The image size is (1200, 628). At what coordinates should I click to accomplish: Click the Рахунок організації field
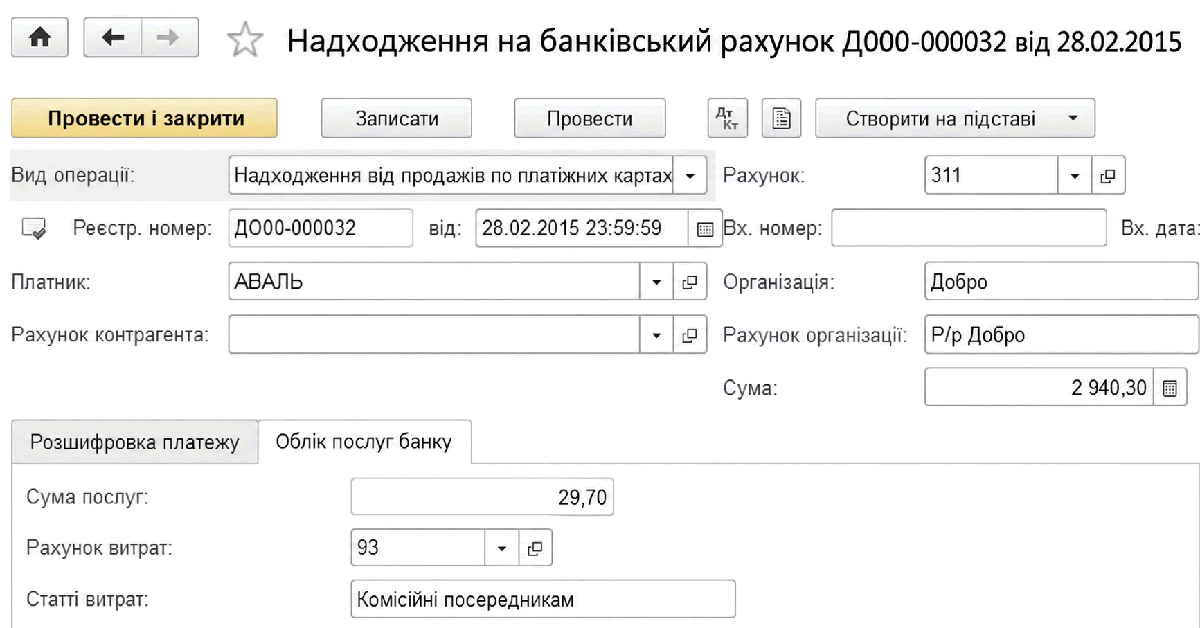coord(1062,335)
